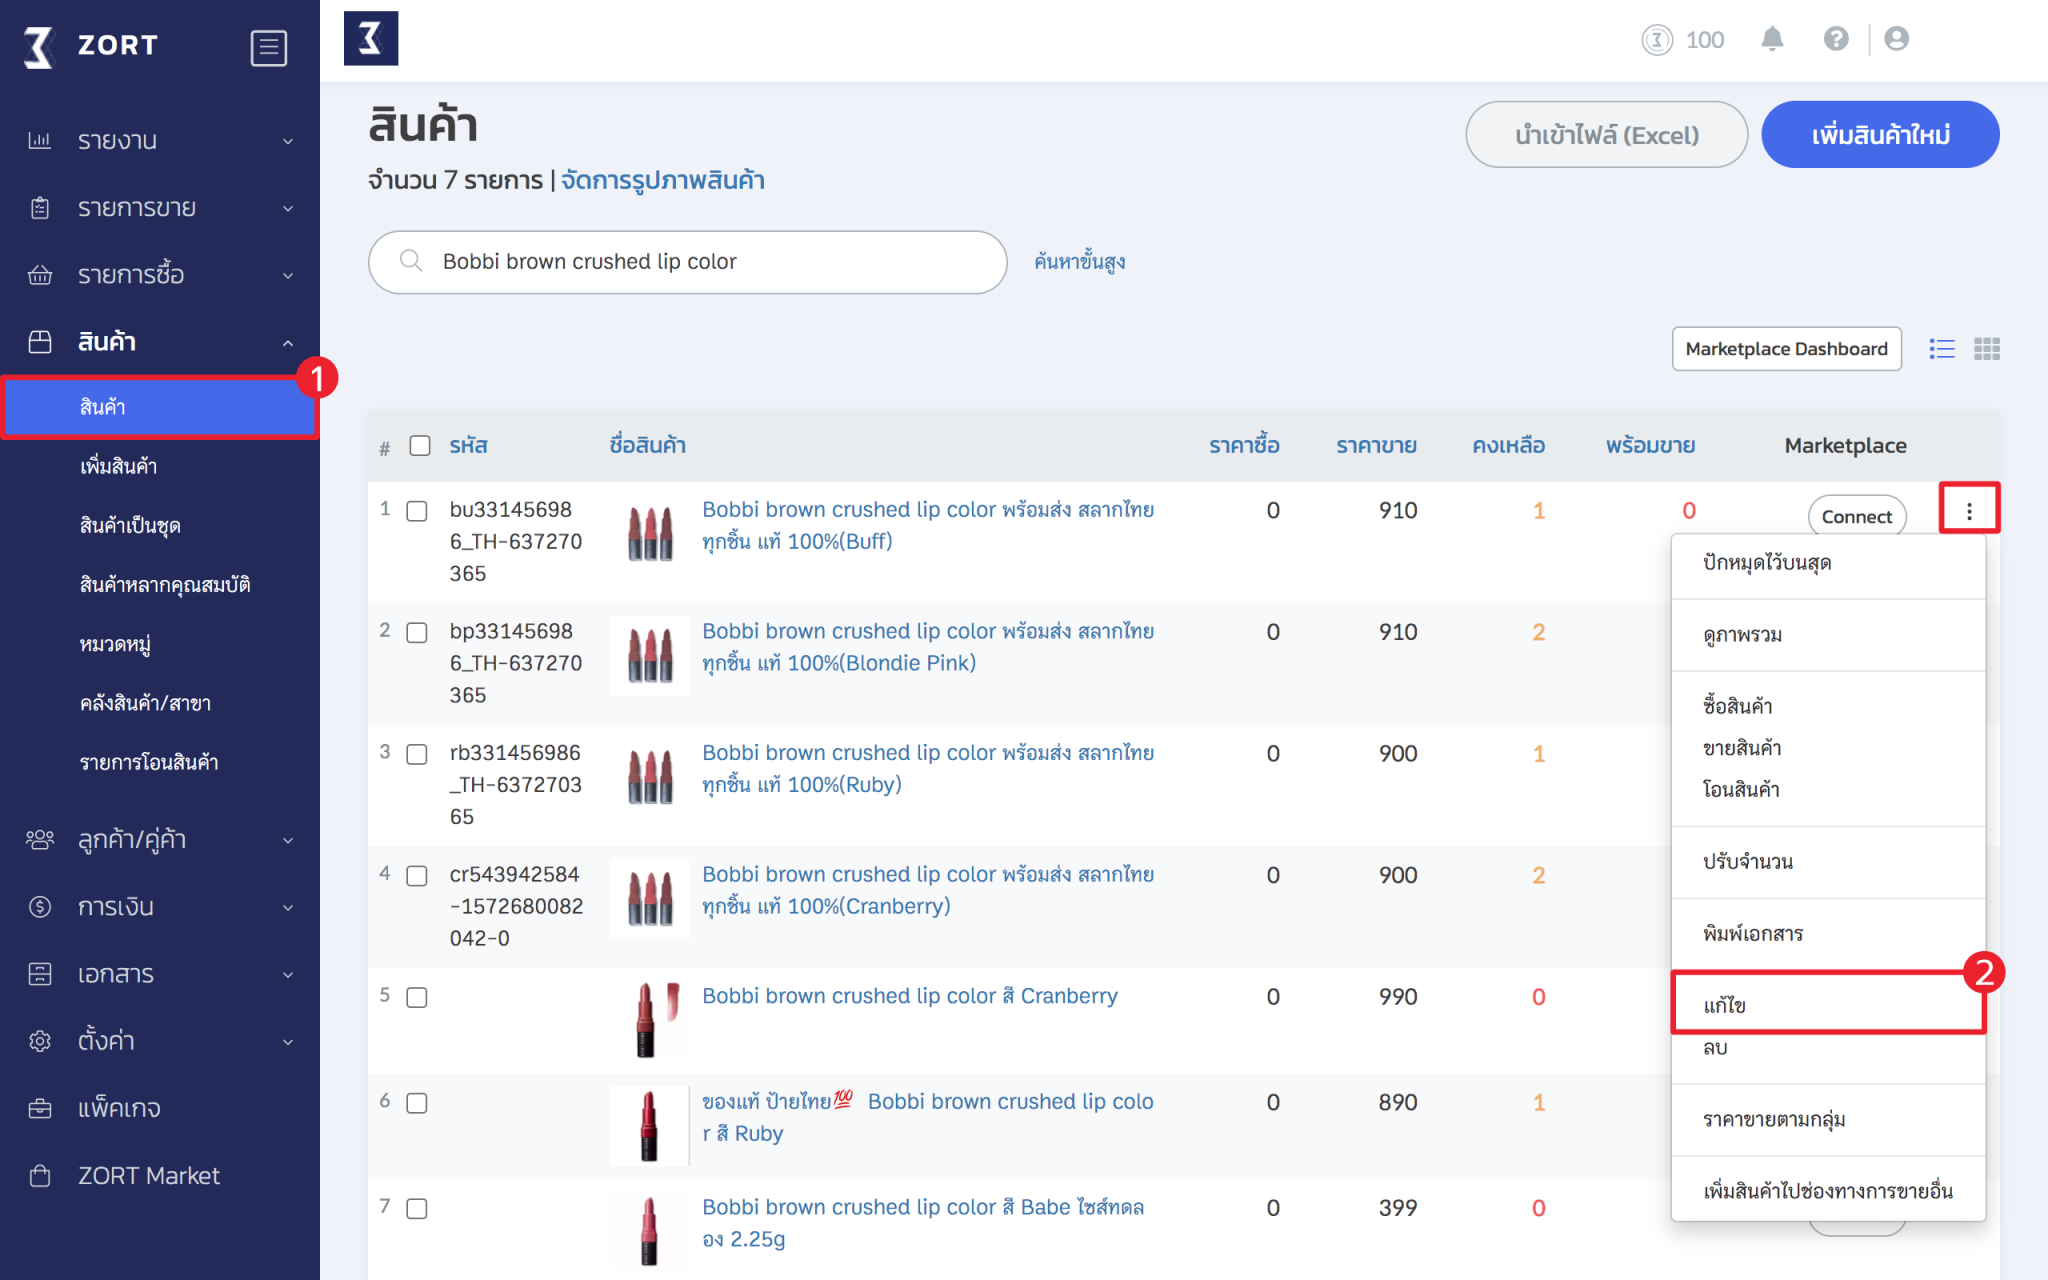Expand the การเงิน menu chevron

coord(288,908)
